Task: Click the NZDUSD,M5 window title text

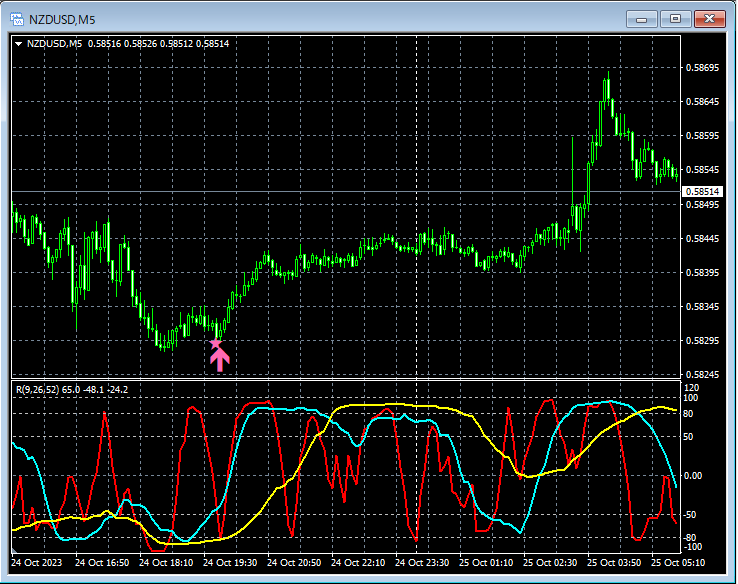Action: click(x=62, y=20)
